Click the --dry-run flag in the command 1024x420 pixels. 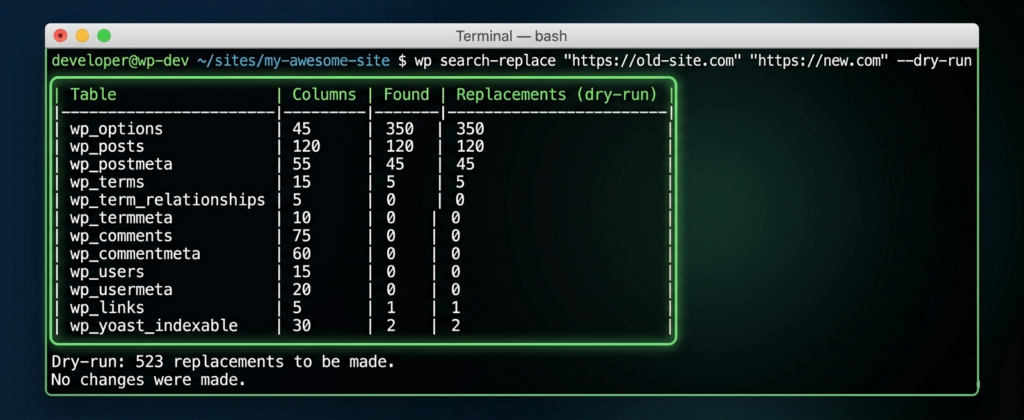(x=935, y=61)
